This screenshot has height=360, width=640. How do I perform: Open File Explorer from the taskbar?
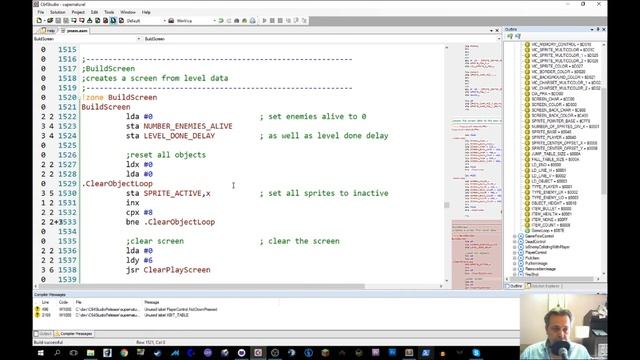pyautogui.click(x=91, y=353)
